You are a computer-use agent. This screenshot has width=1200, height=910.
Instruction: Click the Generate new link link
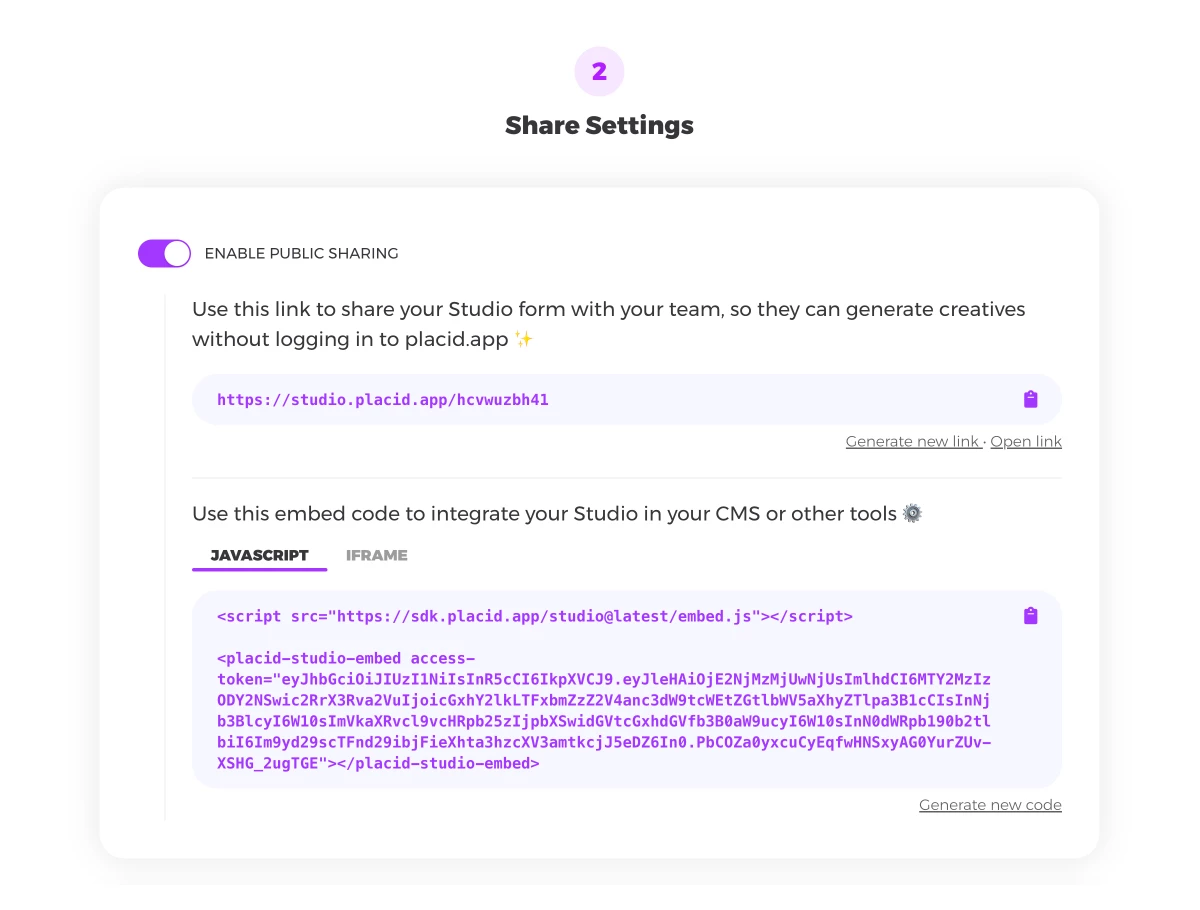[x=913, y=442]
